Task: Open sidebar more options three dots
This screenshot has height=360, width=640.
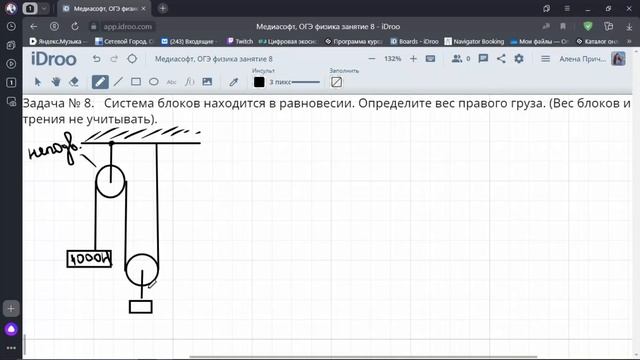Action: coord(11,348)
